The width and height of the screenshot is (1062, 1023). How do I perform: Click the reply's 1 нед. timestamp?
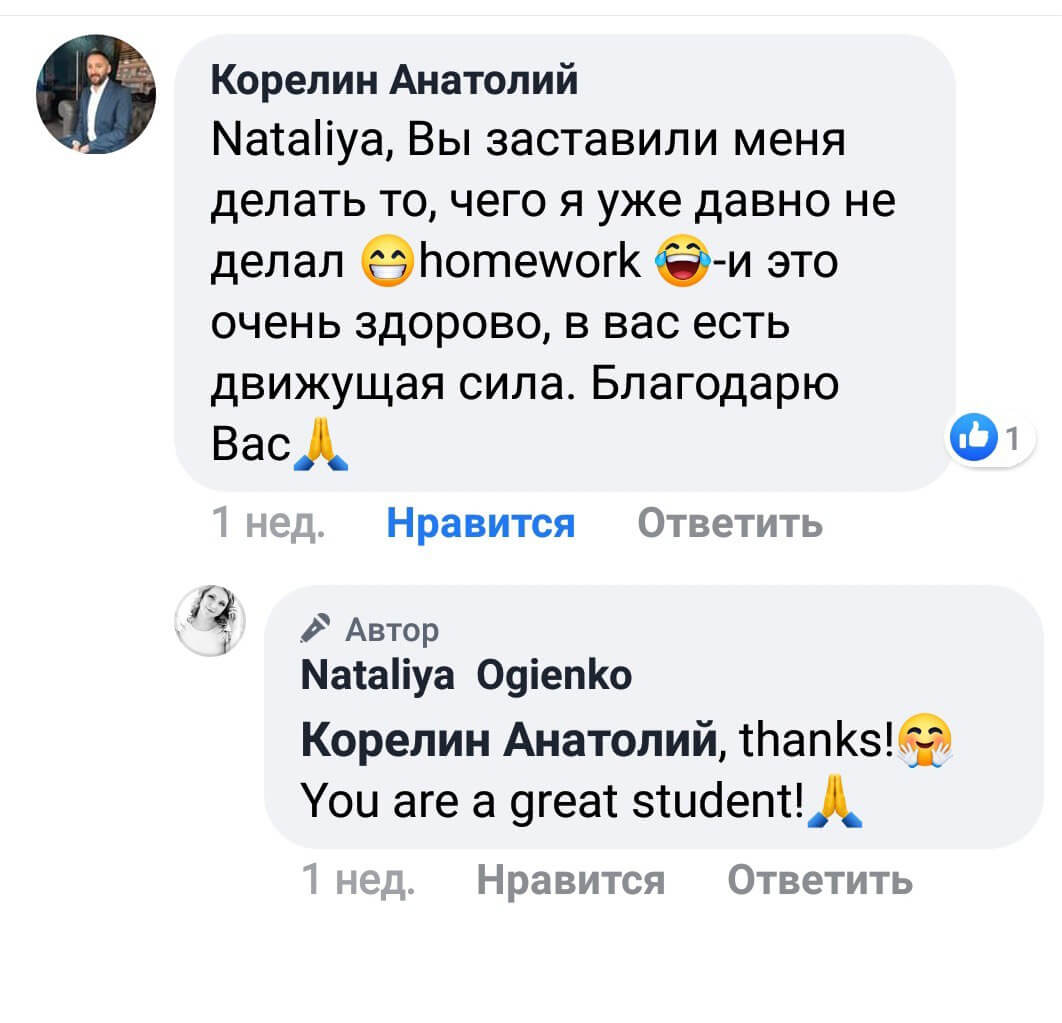pyautogui.click(x=357, y=880)
